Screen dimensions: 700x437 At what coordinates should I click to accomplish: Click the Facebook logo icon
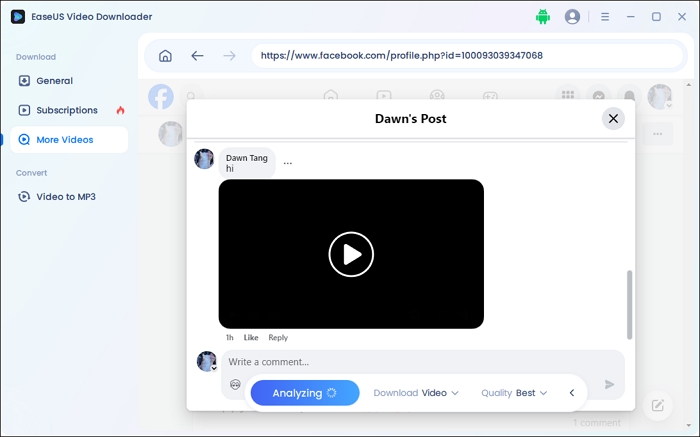click(161, 96)
